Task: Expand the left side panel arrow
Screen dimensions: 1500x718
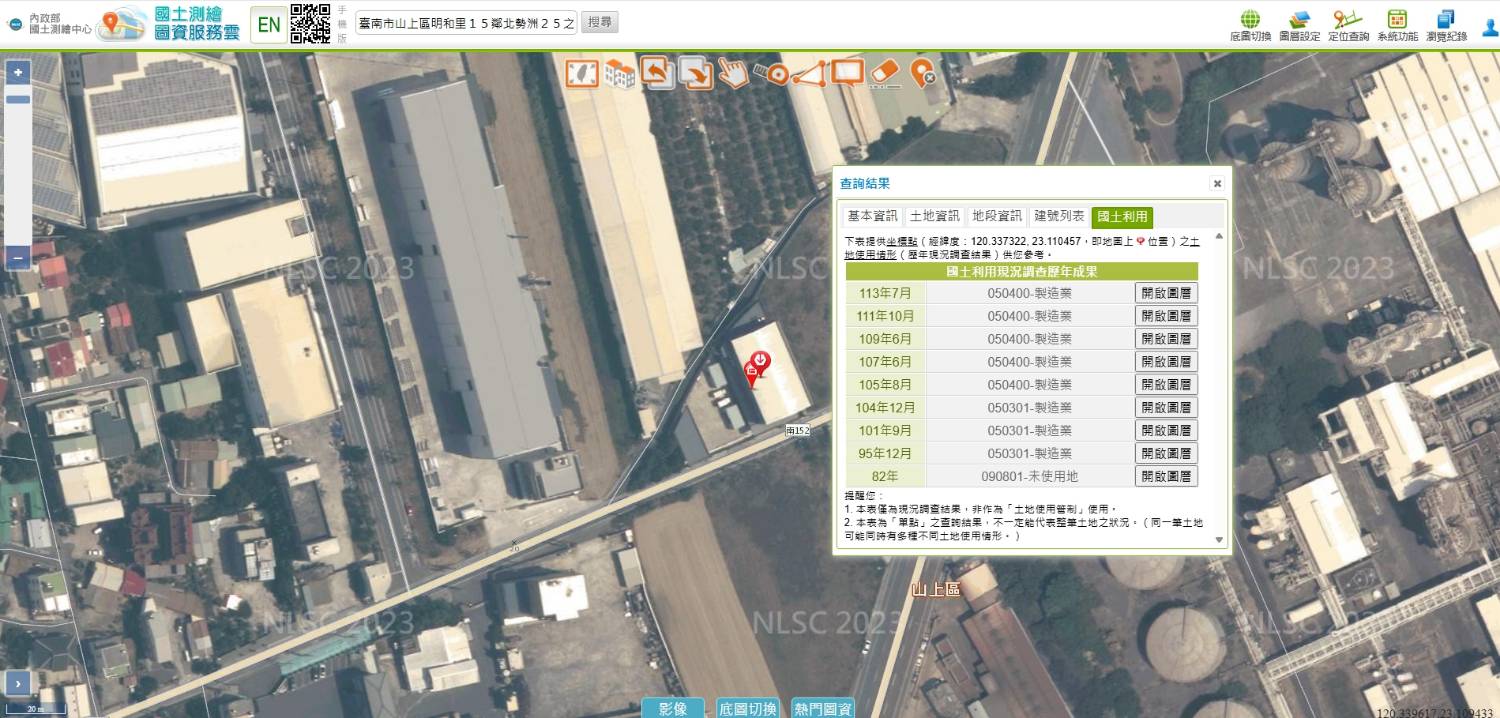Action: click(17, 683)
